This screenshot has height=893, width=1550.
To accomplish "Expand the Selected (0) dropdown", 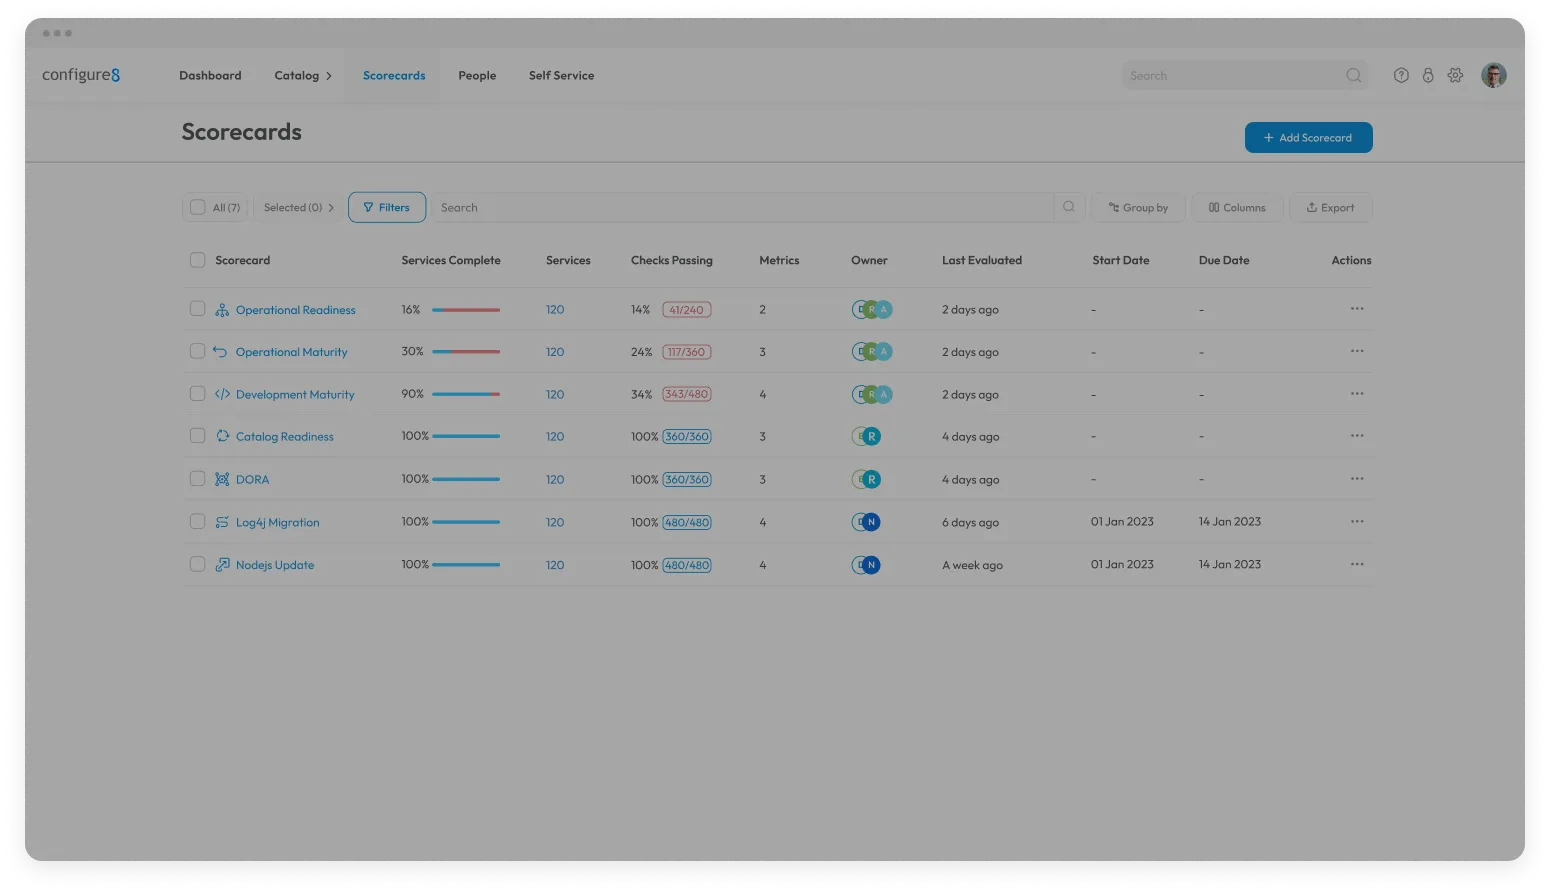I will tap(299, 208).
